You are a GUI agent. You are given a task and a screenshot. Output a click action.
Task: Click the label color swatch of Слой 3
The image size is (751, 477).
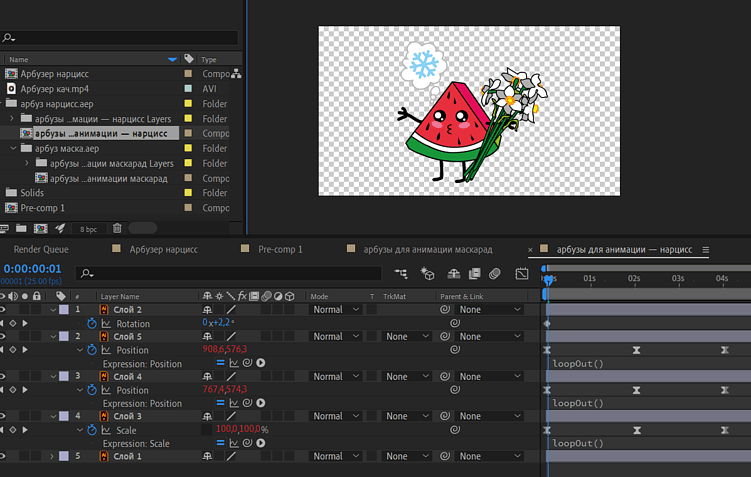(x=64, y=416)
